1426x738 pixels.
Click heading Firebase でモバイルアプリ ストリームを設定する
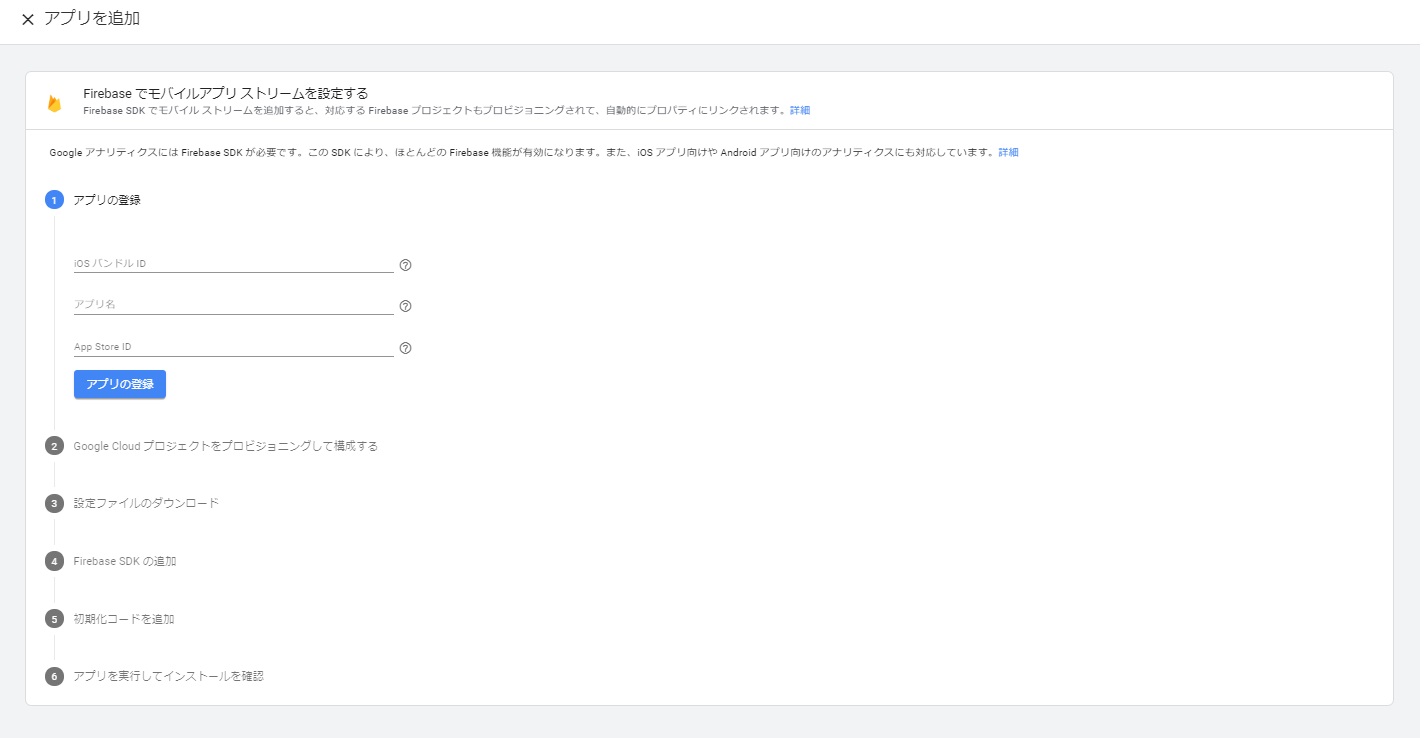click(226, 93)
